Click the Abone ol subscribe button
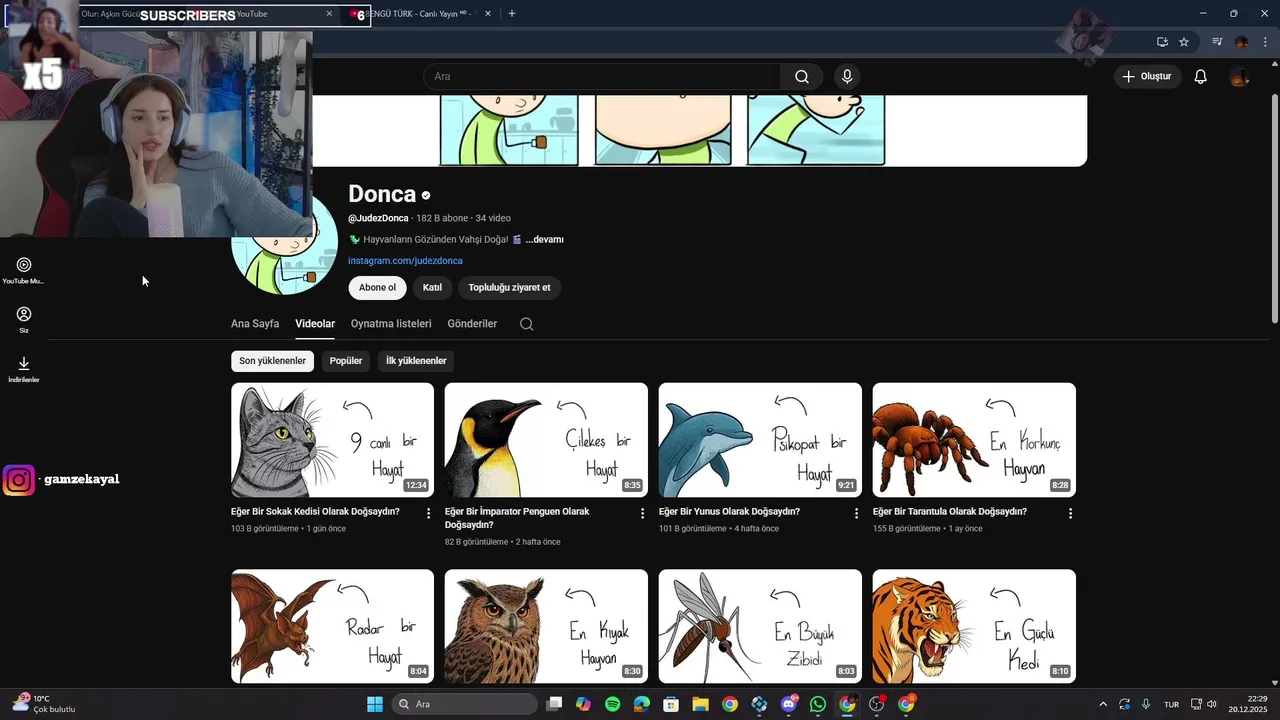This screenshot has width=1280, height=720. point(377,287)
